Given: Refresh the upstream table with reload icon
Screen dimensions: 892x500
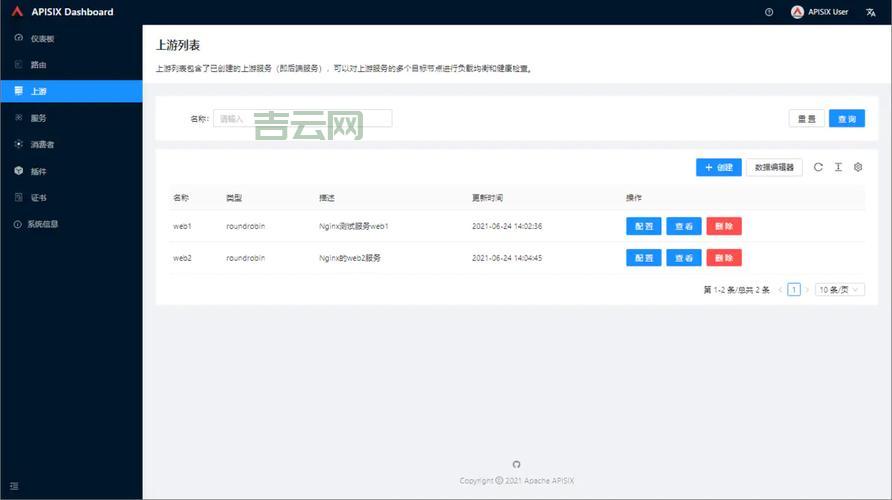Looking at the screenshot, I should pyautogui.click(x=818, y=167).
